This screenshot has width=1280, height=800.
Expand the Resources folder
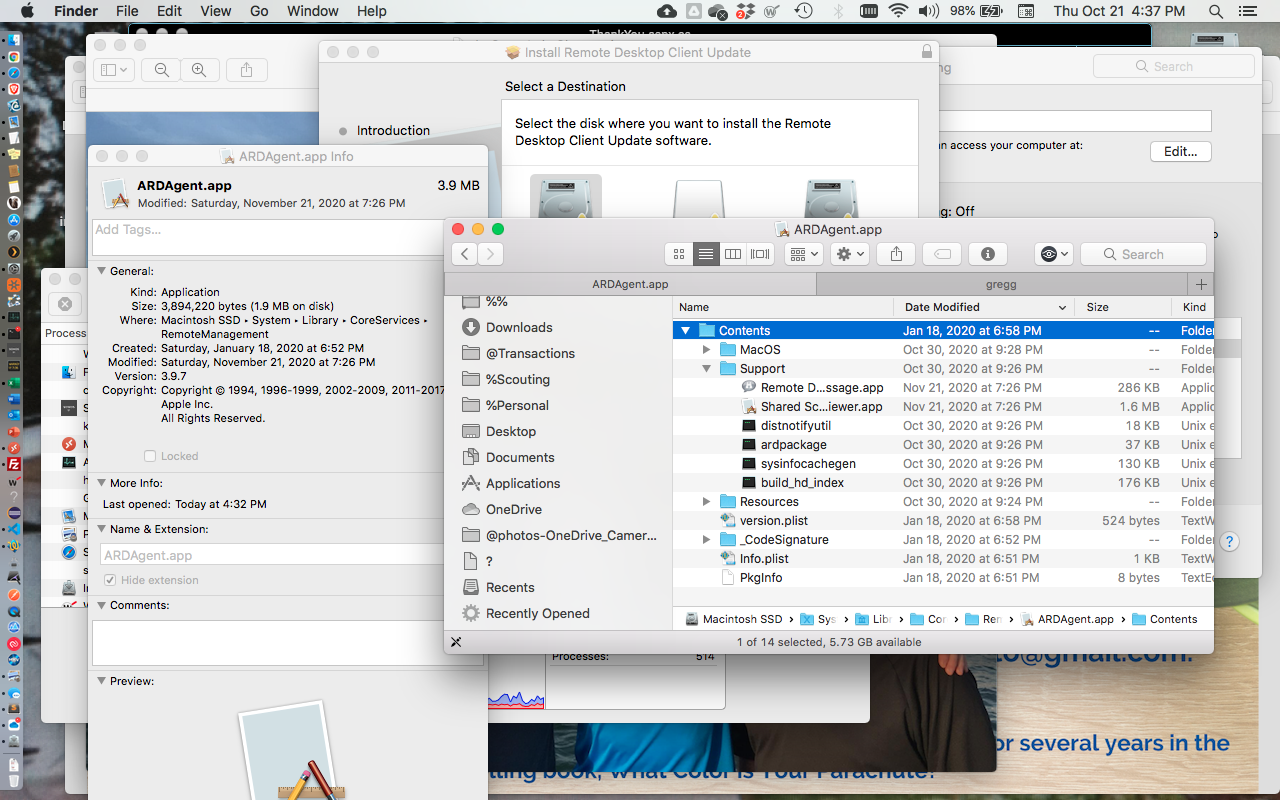coord(706,501)
